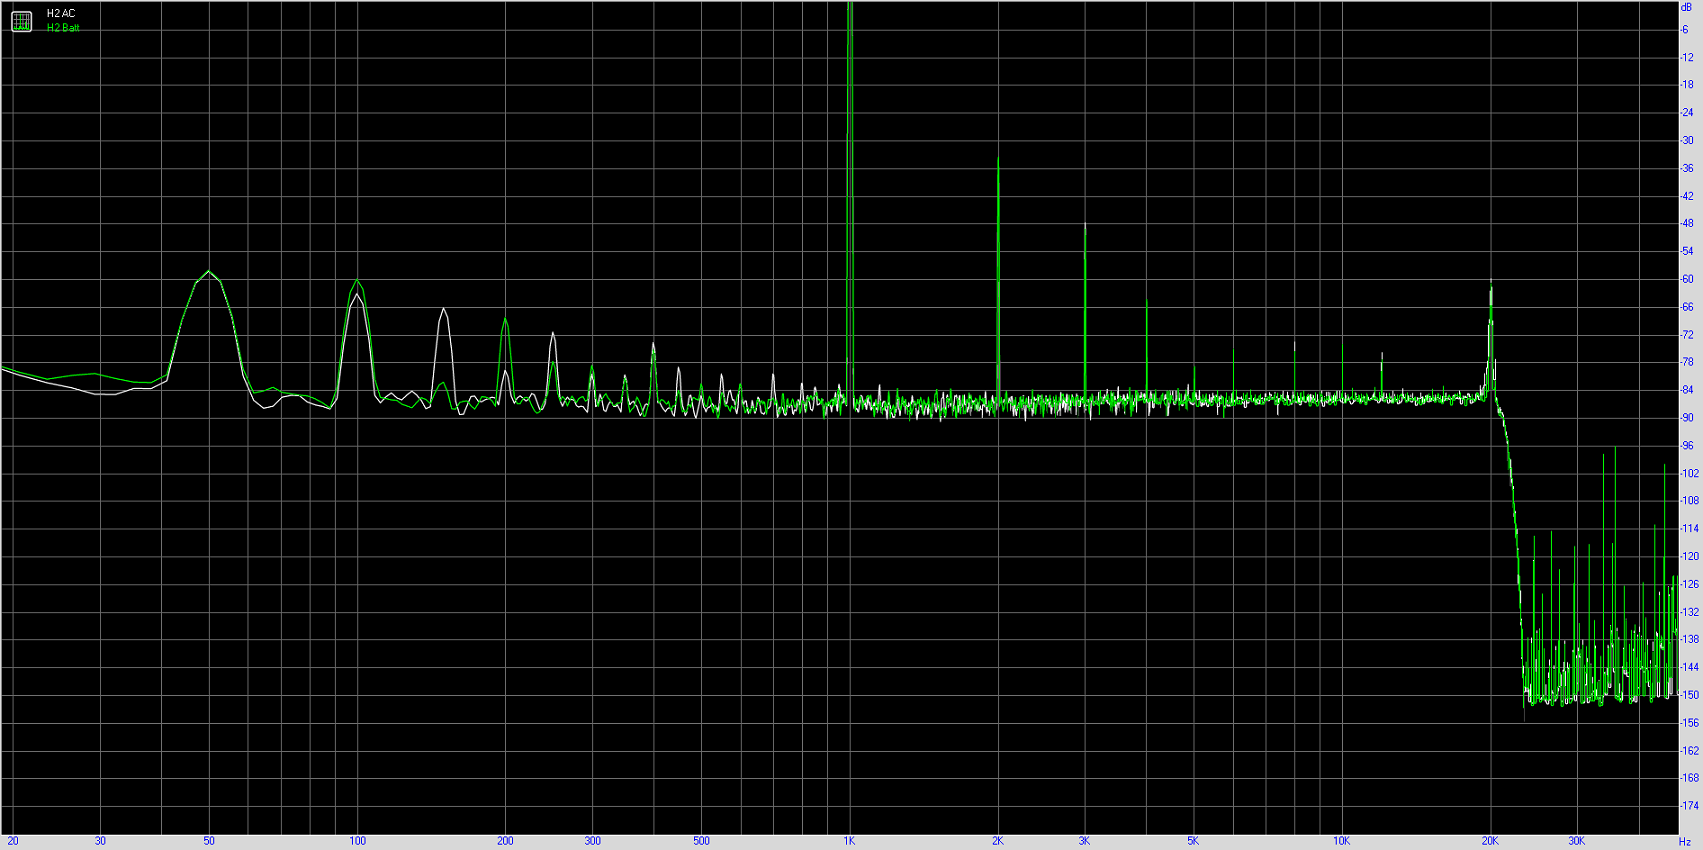Click the "-174" dB axis label

(1689, 805)
